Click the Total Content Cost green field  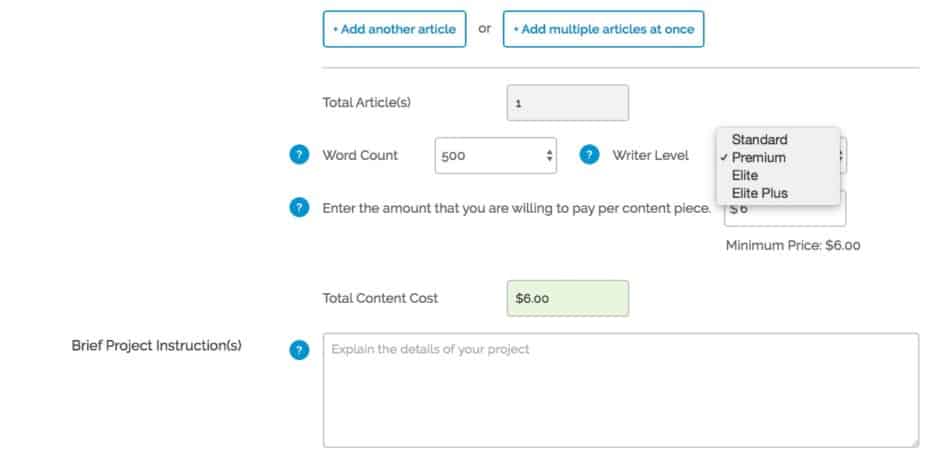click(568, 298)
